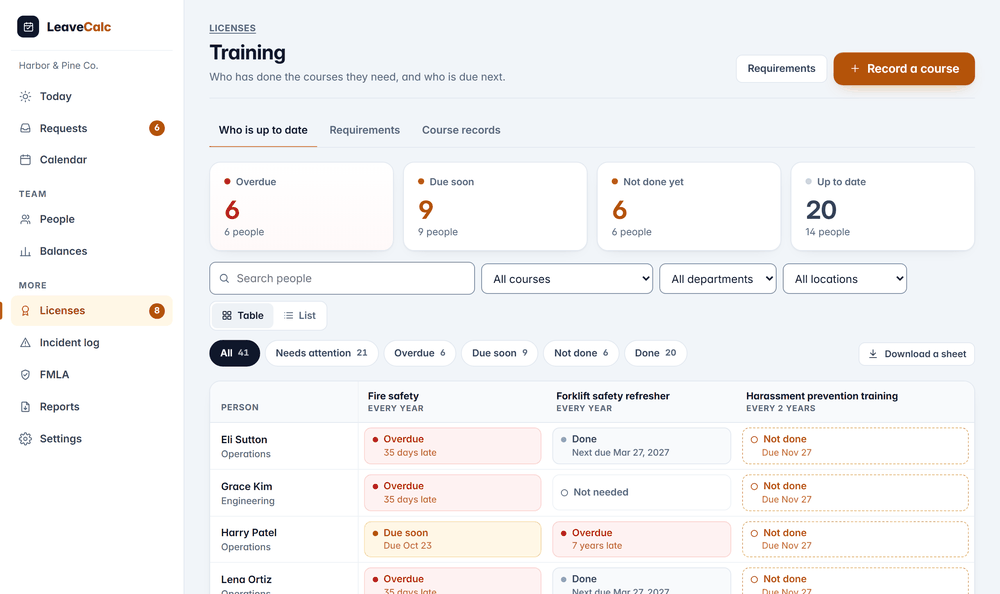Click the LeaveCalc logo icon

click(x=28, y=27)
